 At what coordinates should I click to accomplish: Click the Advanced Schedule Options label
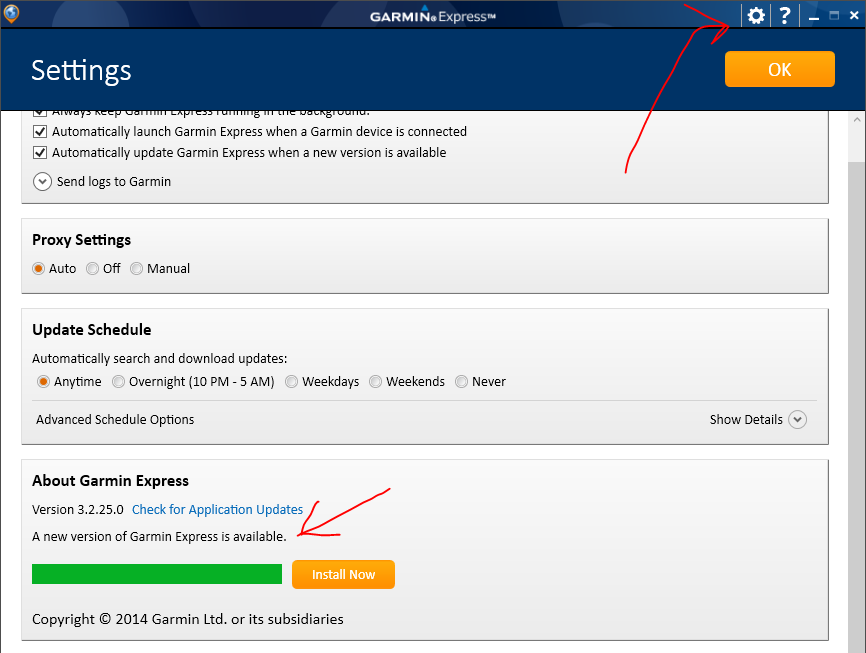(x=115, y=419)
